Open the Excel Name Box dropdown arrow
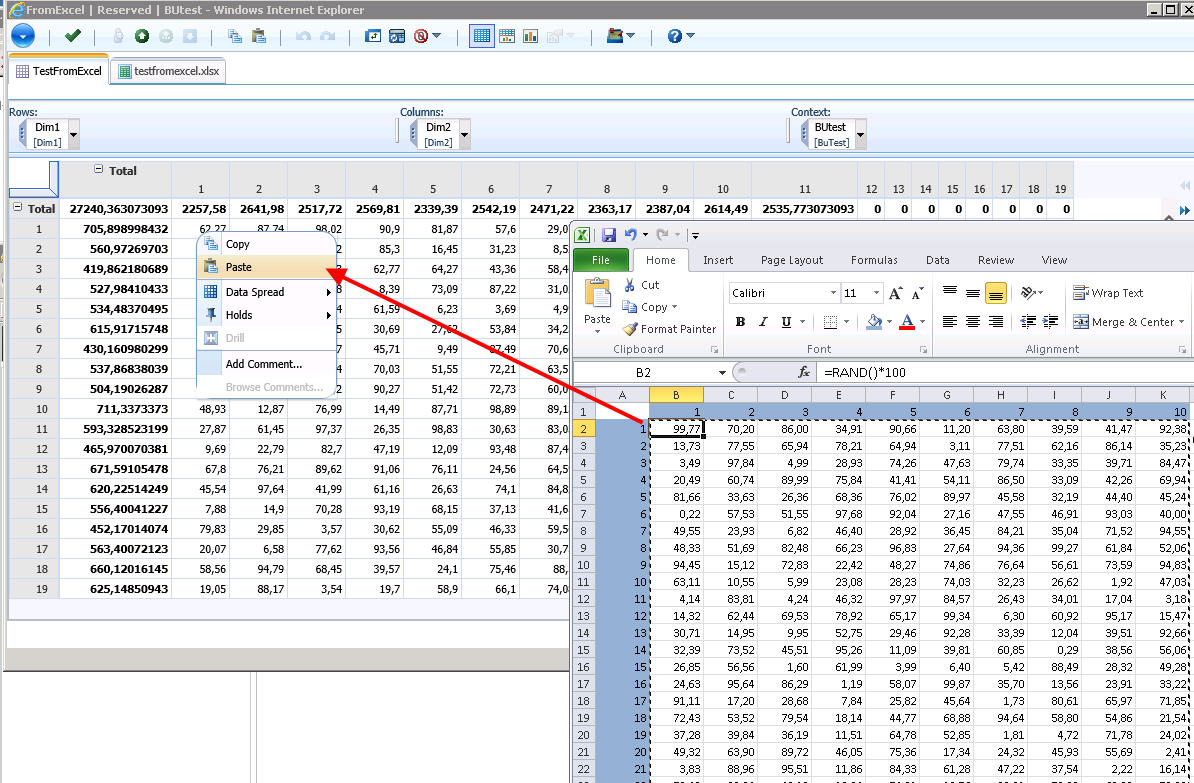The width and height of the screenshot is (1194, 783). tap(722, 372)
